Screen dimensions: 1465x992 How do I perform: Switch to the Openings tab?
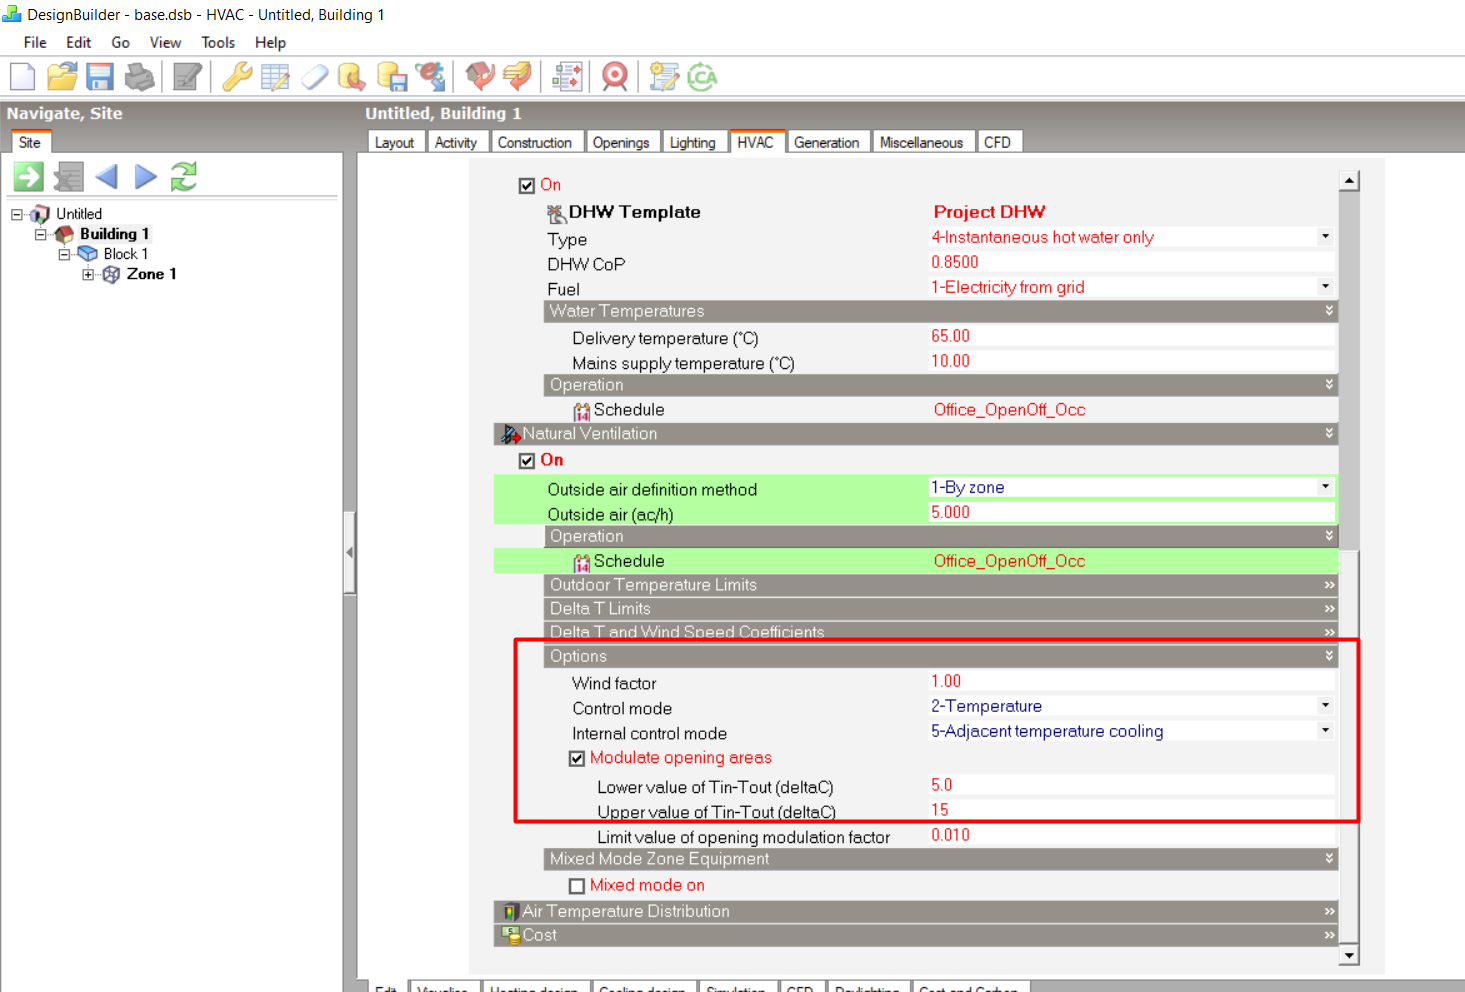pyautogui.click(x=621, y=142)
